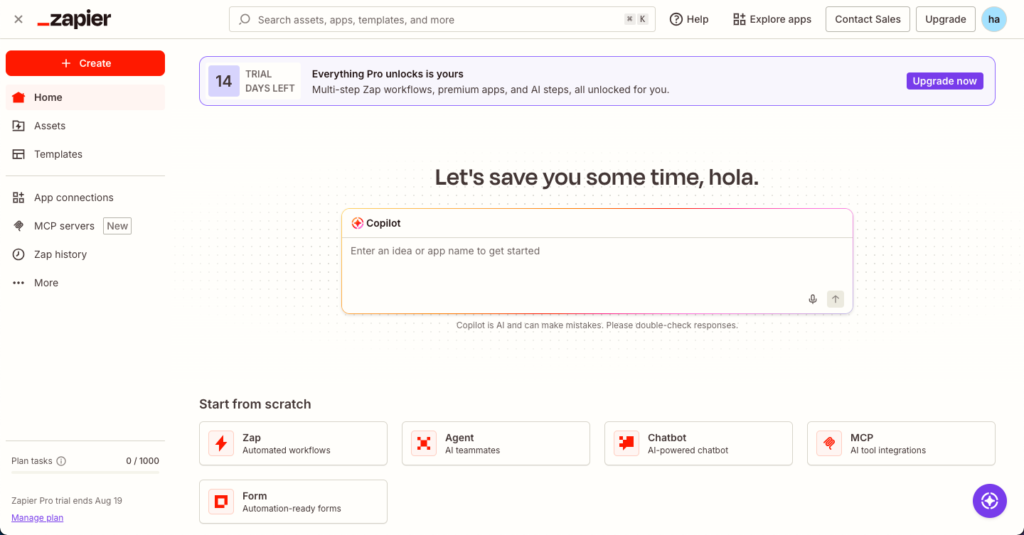Open Zap history
The width and height of the screenshot is (1024, 535).
(86, 254)
